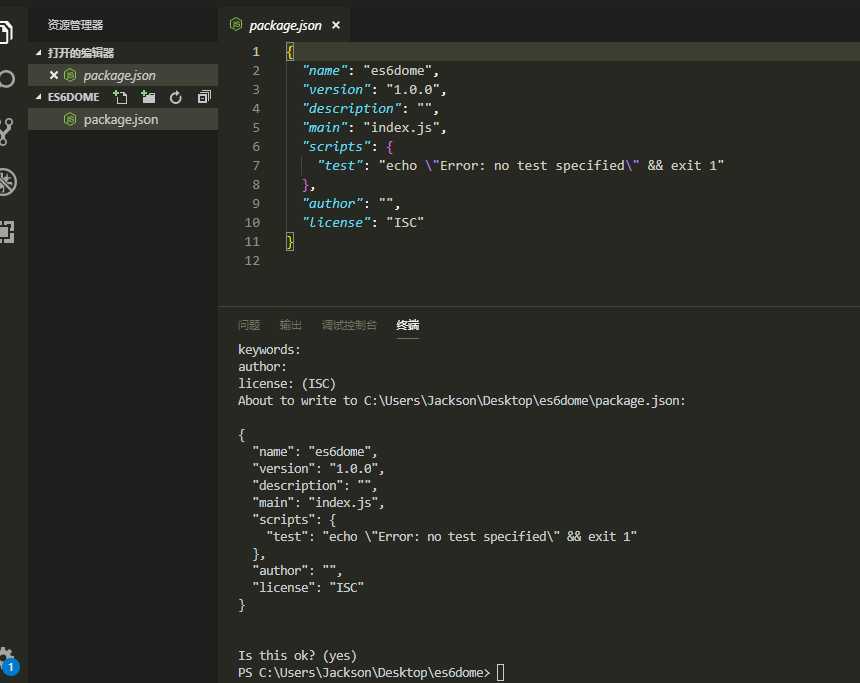This screenshot has width=860, height=683.
Task: Open the Extensions view icon
Action: tap(7, 232)
